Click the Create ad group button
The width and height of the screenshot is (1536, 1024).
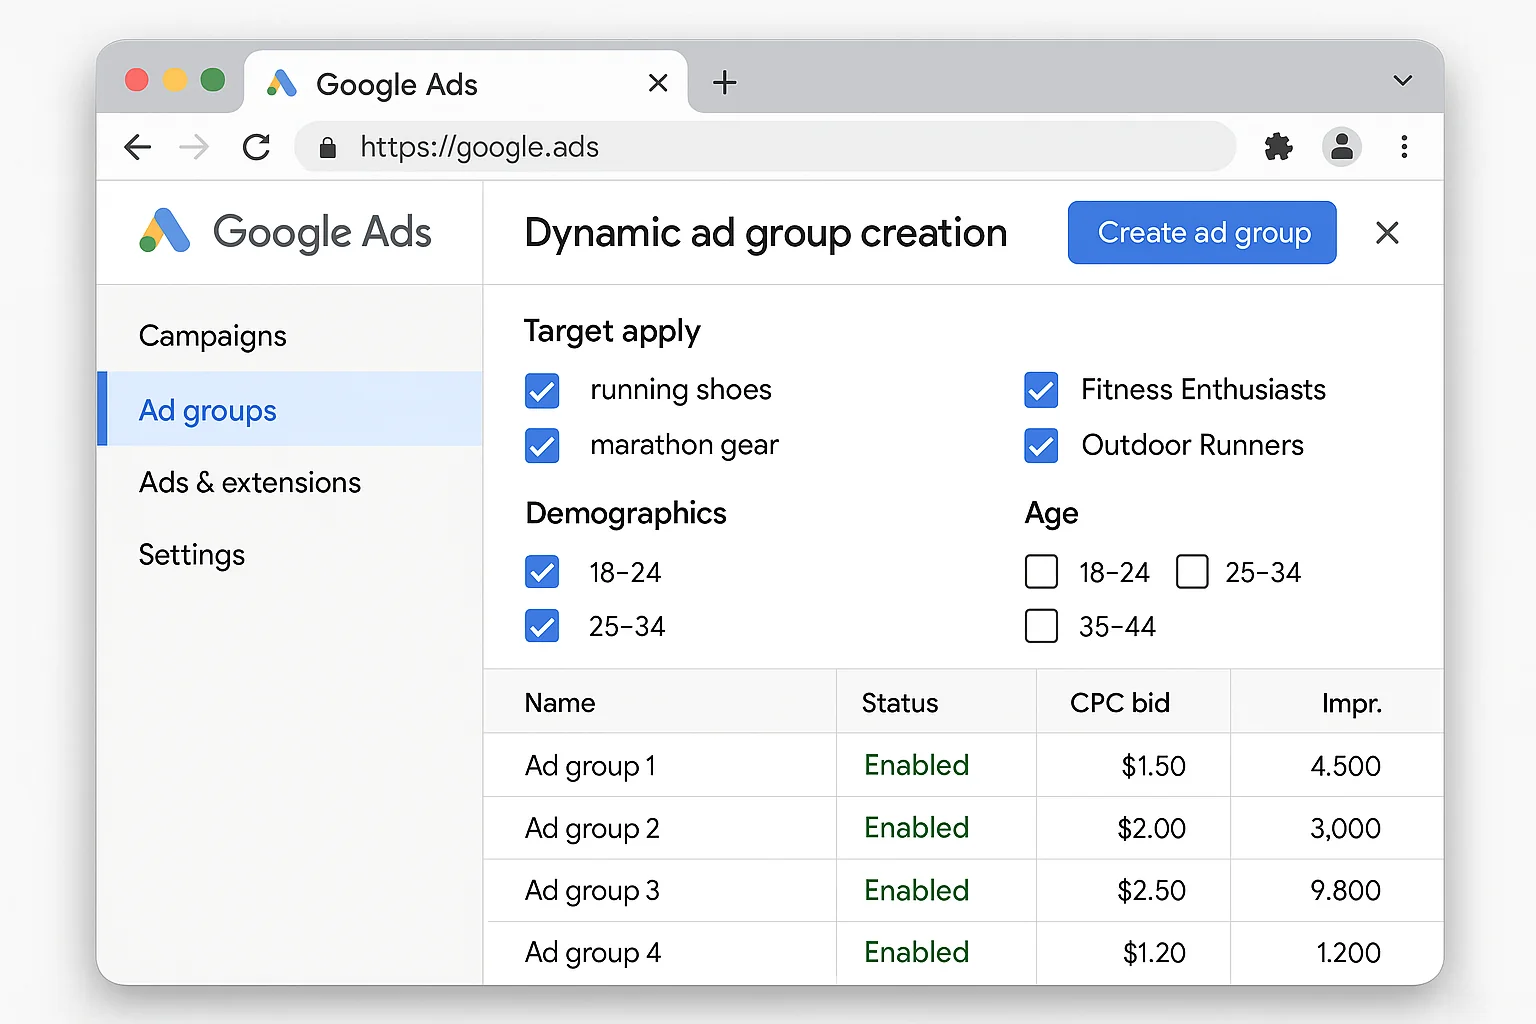(x=1202, y=232)
